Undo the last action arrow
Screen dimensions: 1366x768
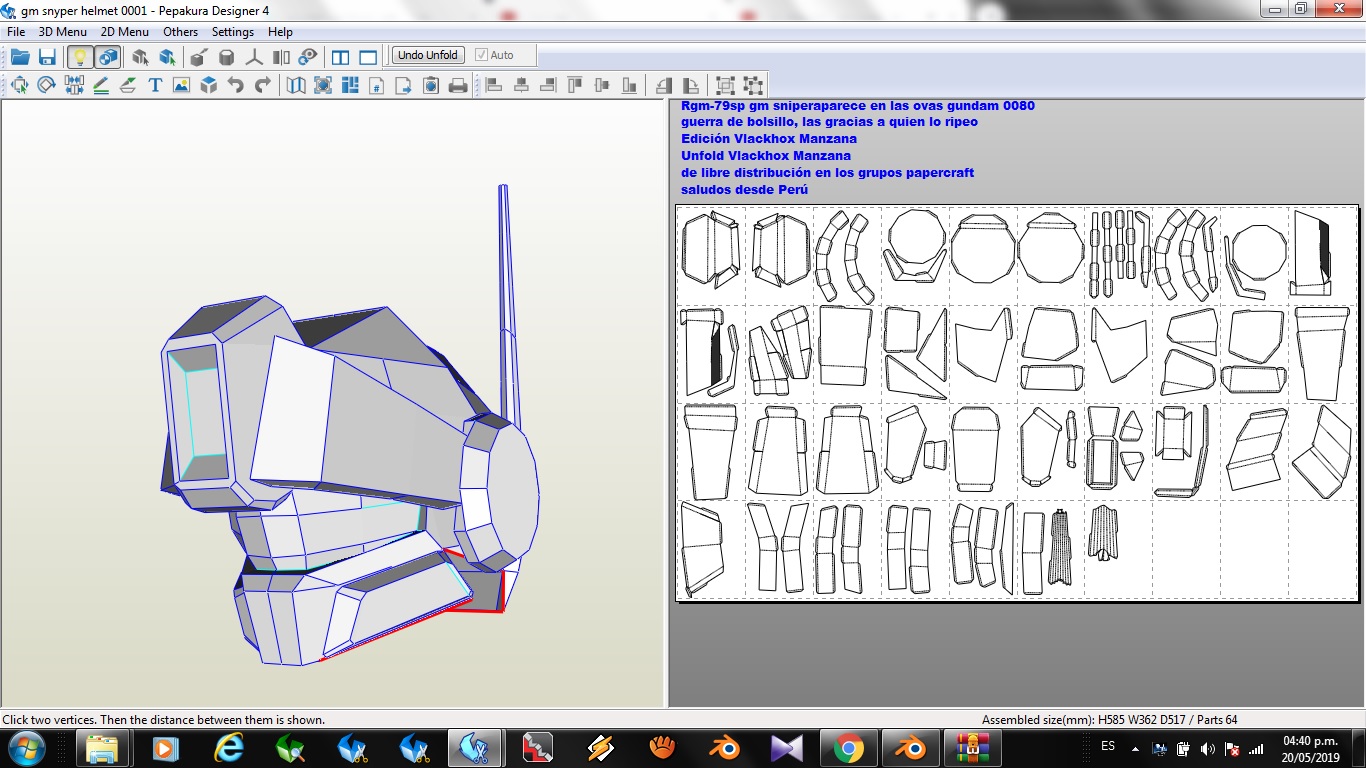coord(235,85)
